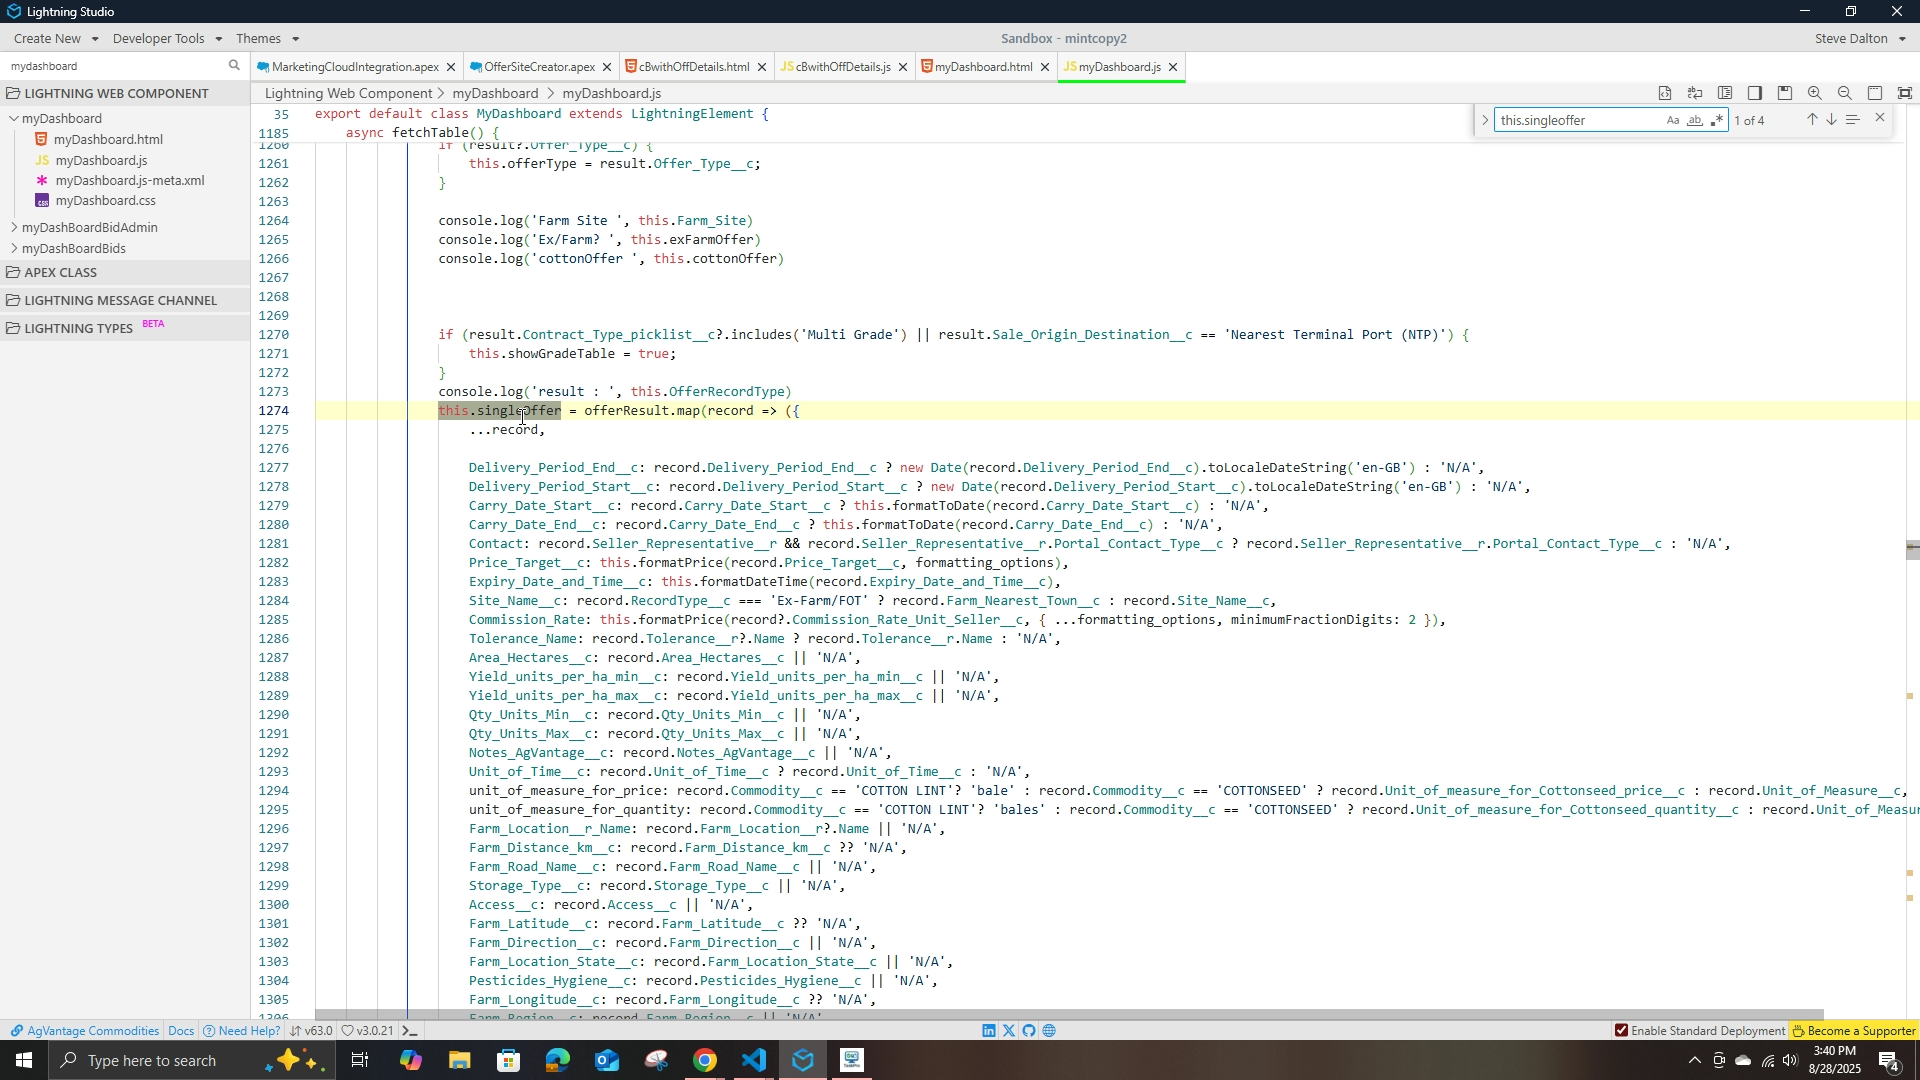The width and height of the screenshot is (1920, 1080).
Task: Toggle Match Case in find box
Action: point(1673,120)
